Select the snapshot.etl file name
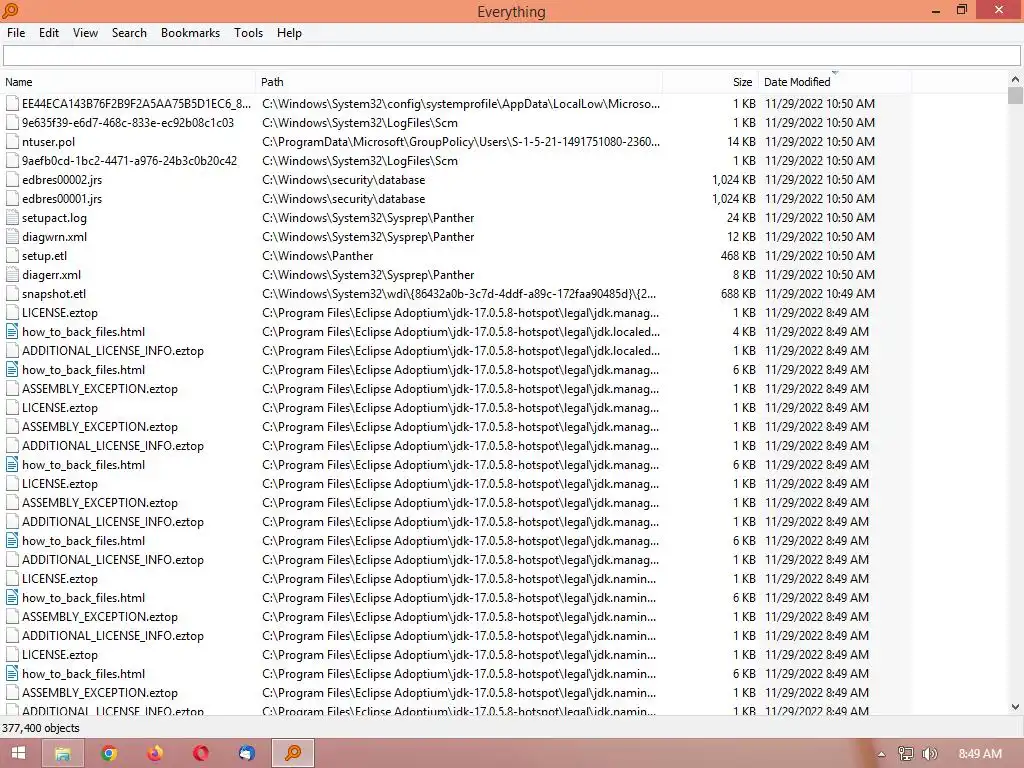The width and height of the screenshot is (1024, 768). pyautogui.click(x=54, y=293)
